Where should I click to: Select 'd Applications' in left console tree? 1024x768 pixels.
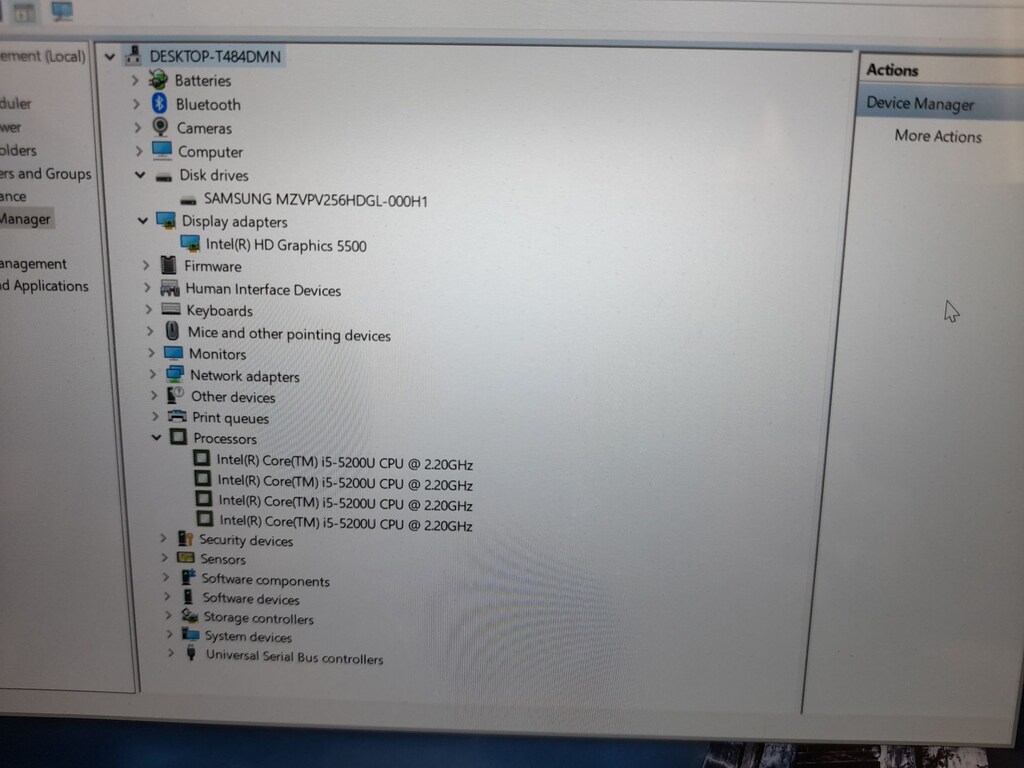(x=44, y=285)
